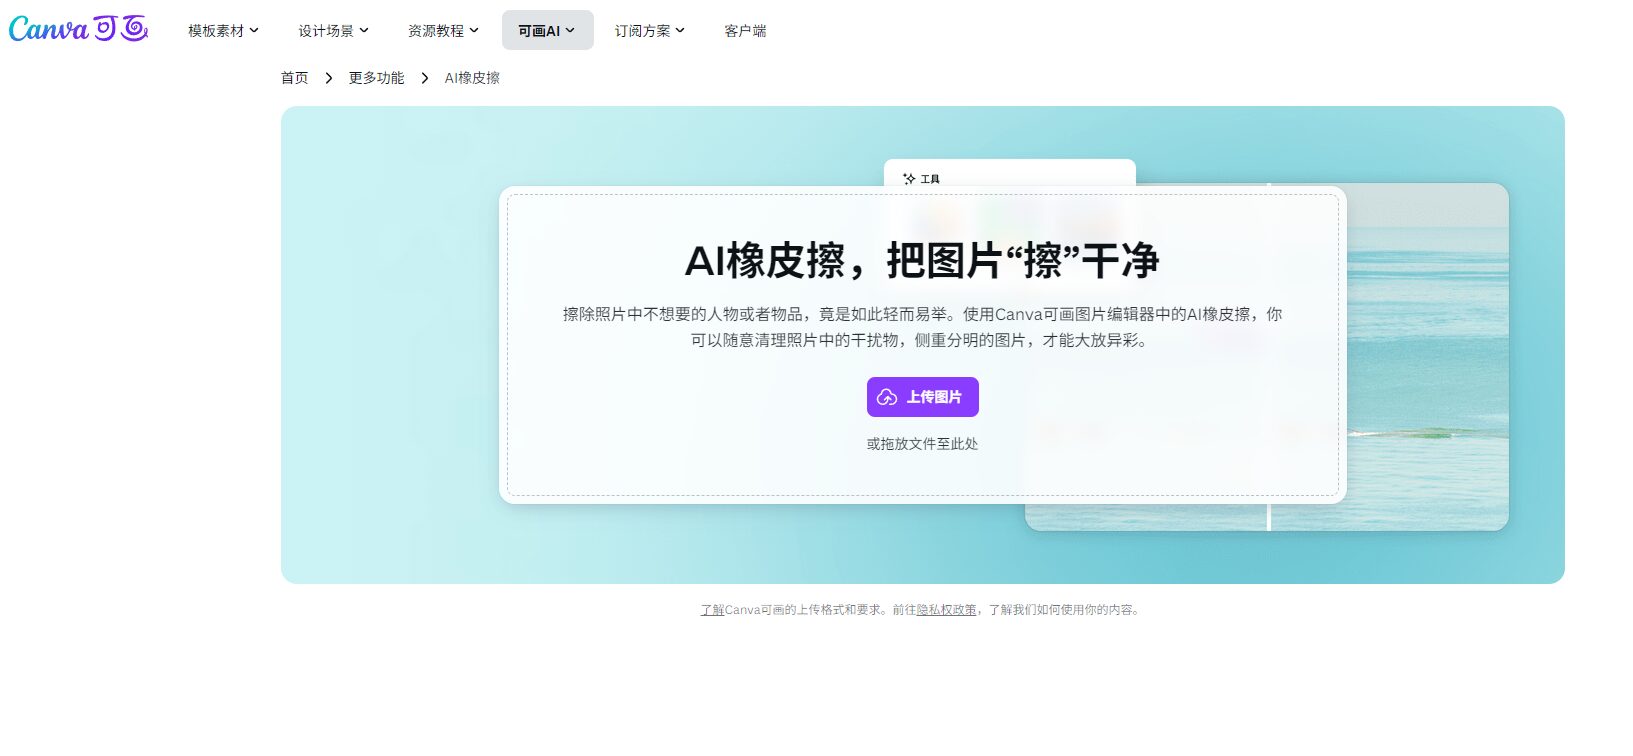The height and width of the screenshot is (756, 1633).
Task: Click the chevron arrow after 首页
Action: [x=328, y=78]
